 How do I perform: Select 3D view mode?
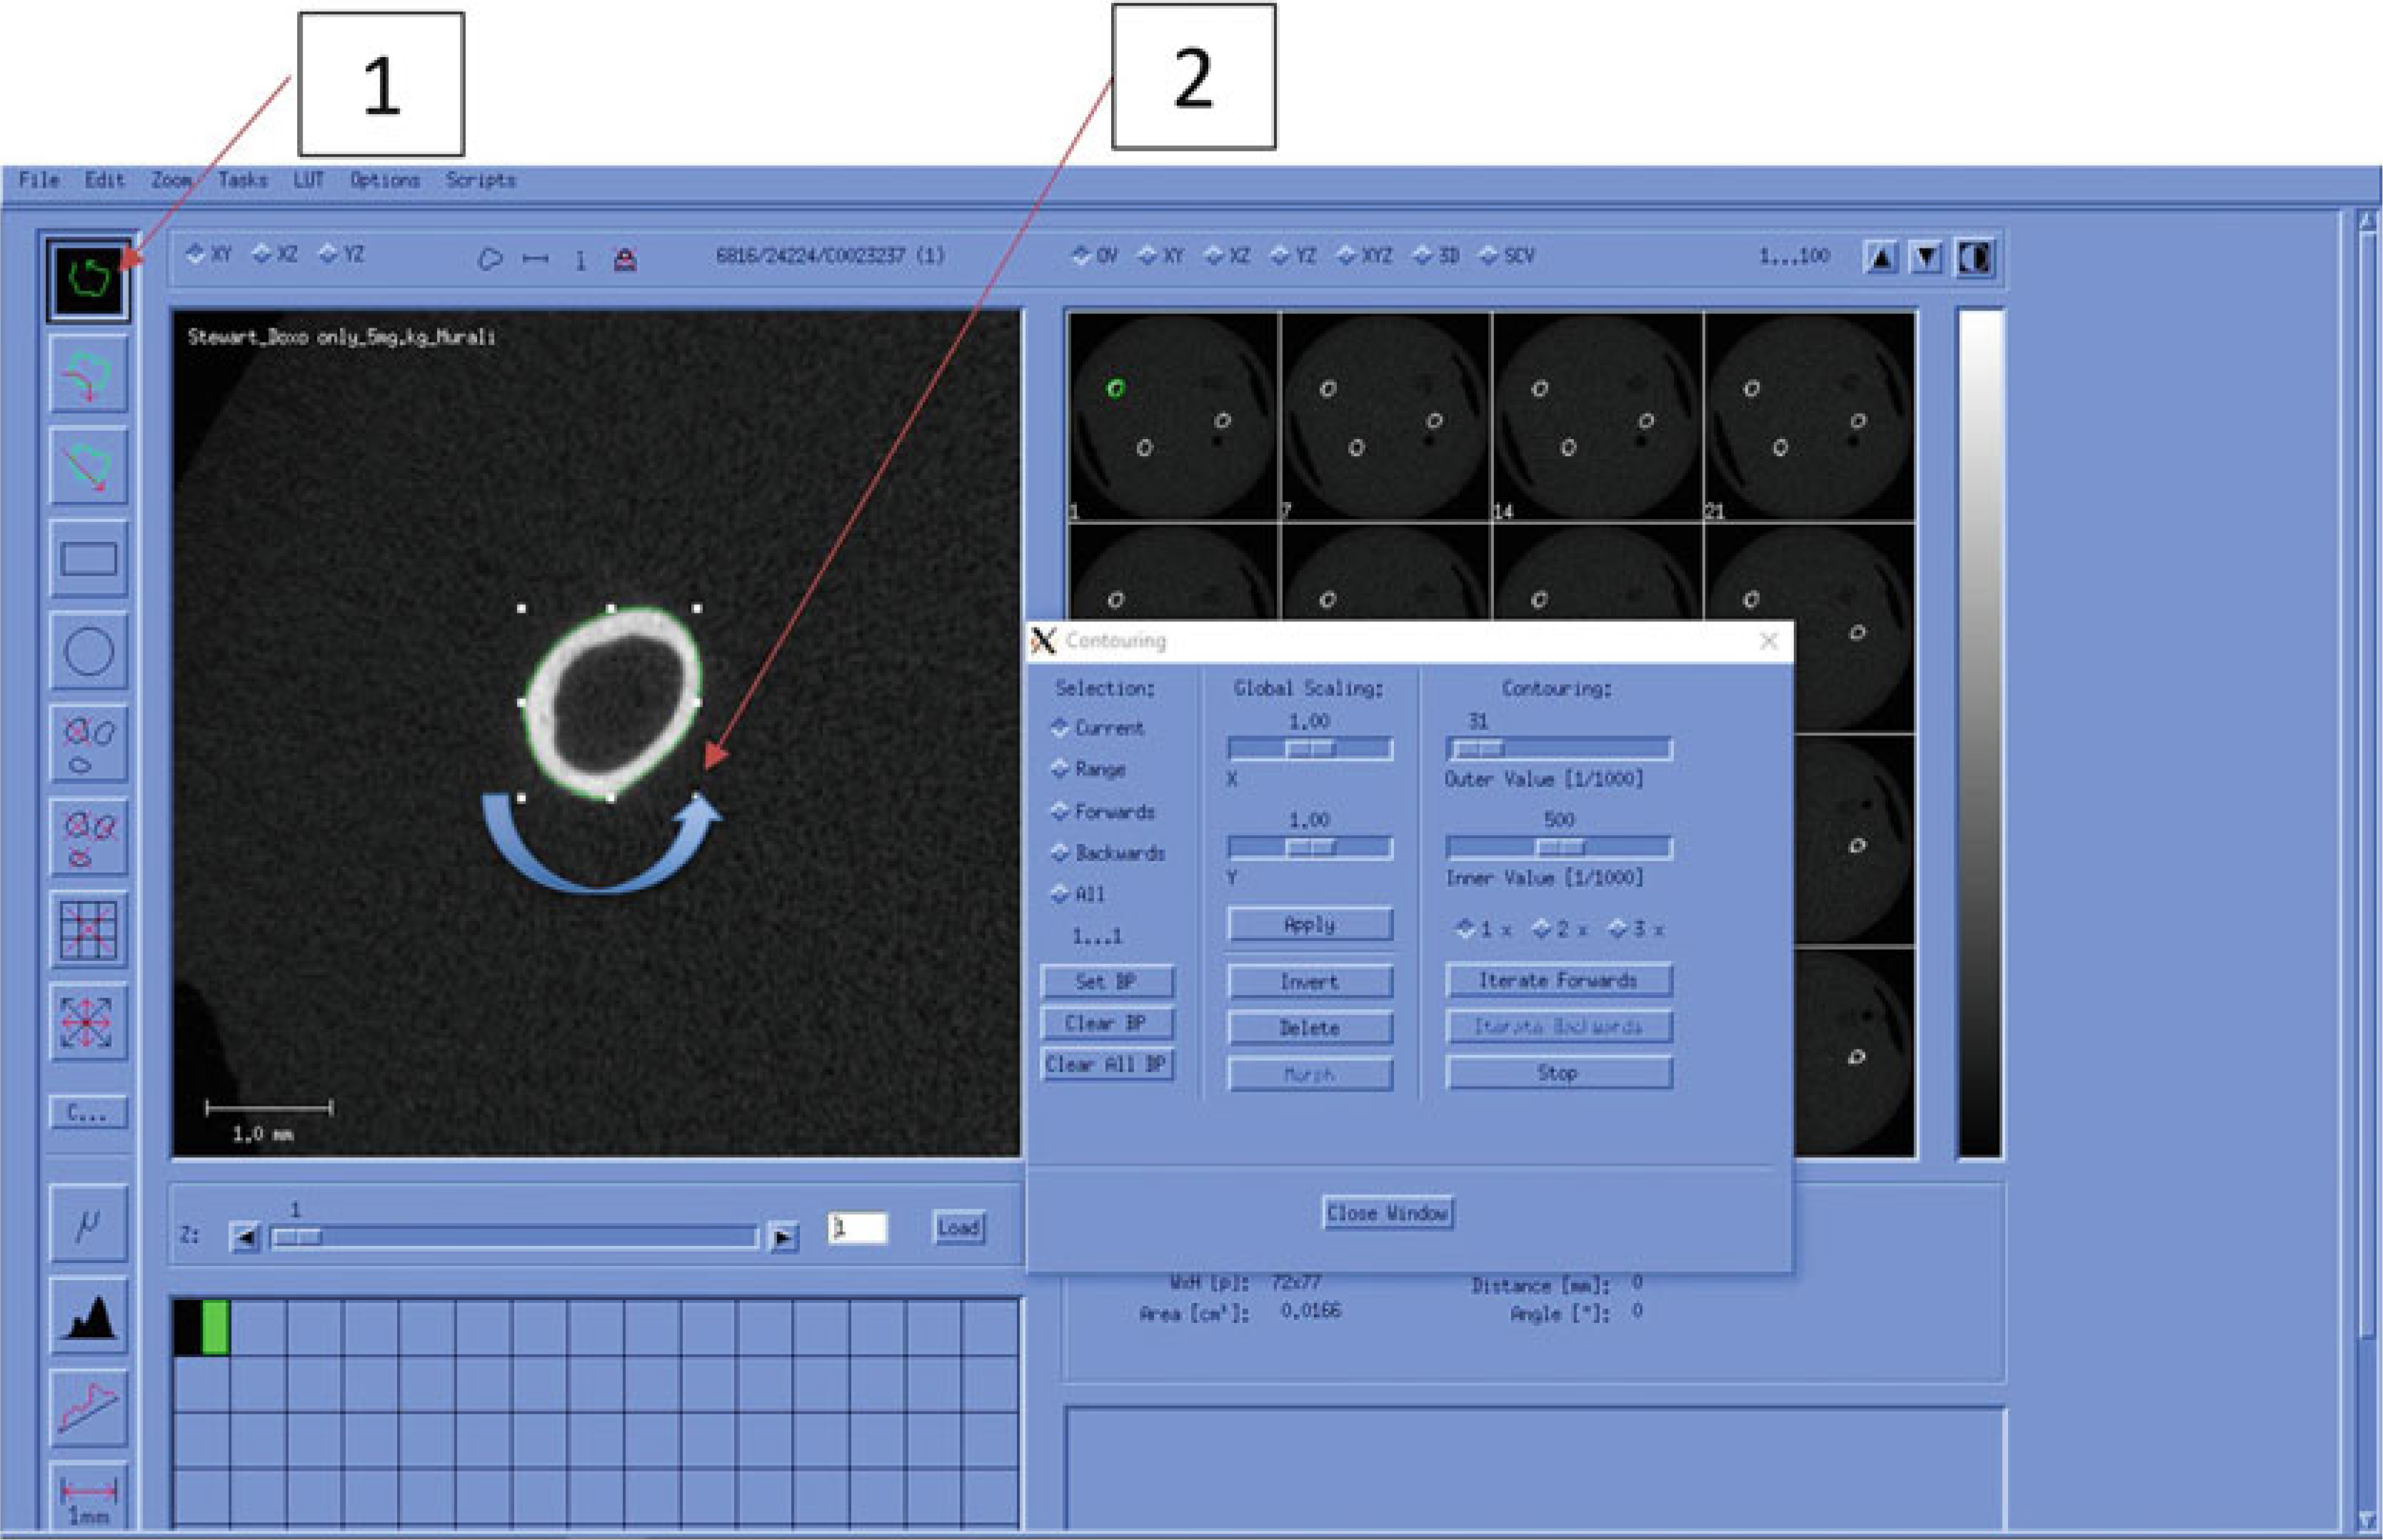(1437, 255)
